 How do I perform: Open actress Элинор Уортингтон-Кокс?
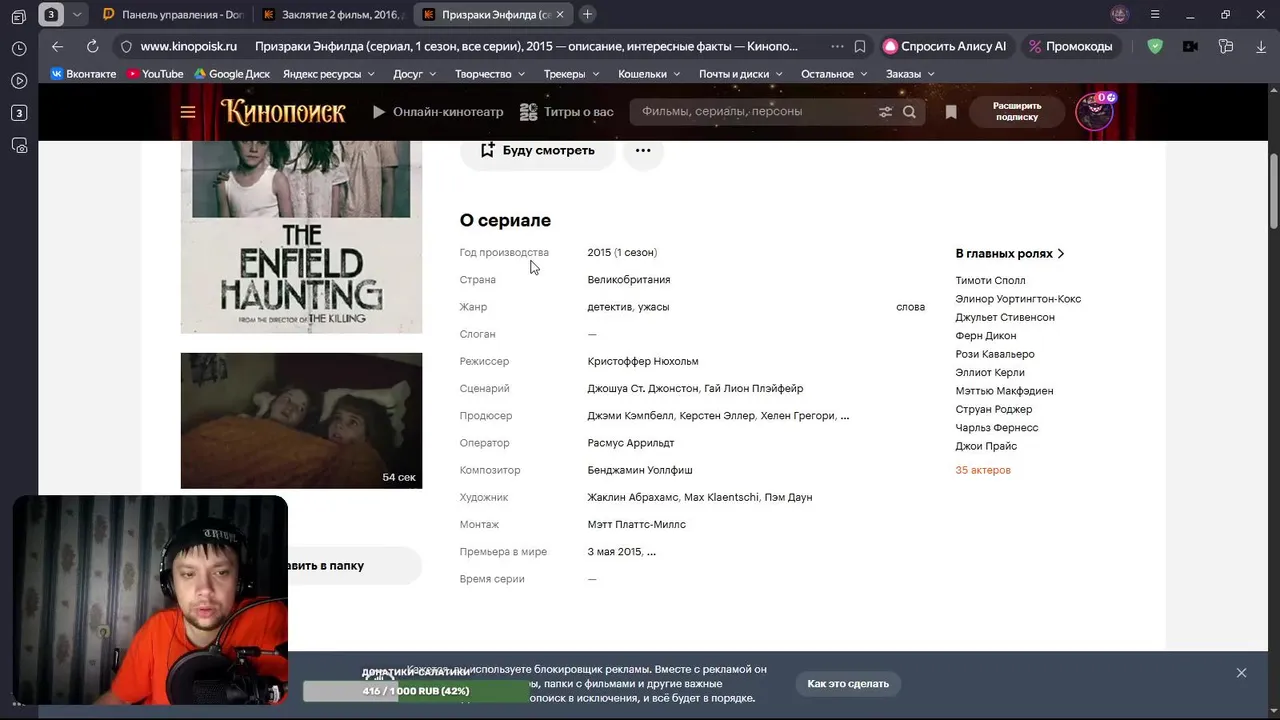[1018, 299]
